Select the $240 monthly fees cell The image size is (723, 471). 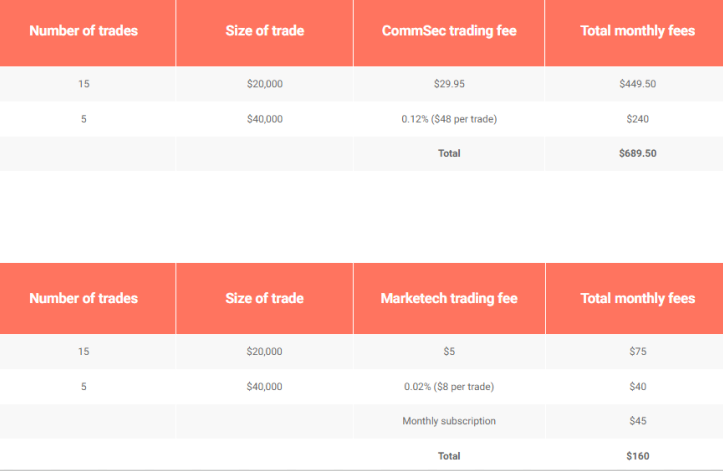click(637, 119)
